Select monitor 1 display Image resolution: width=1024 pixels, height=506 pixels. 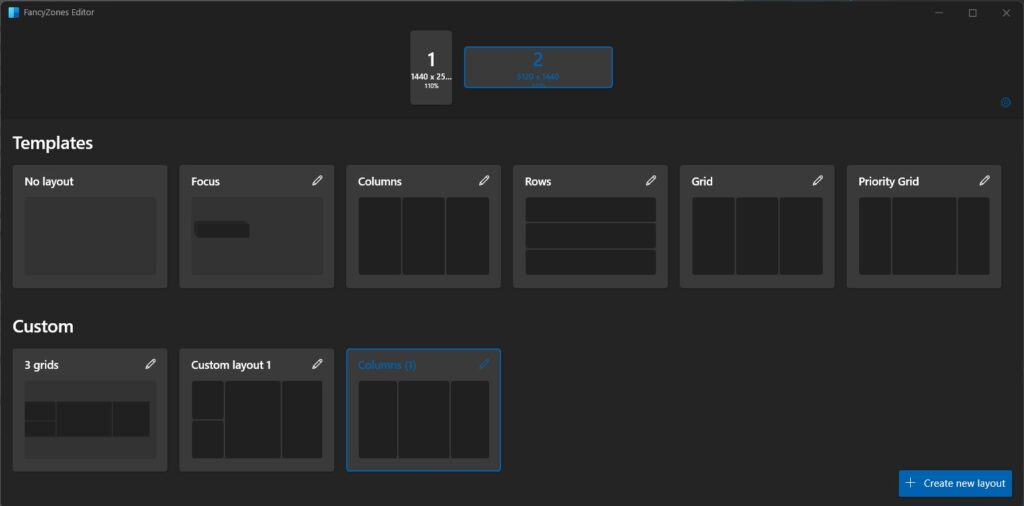point(431,67)
